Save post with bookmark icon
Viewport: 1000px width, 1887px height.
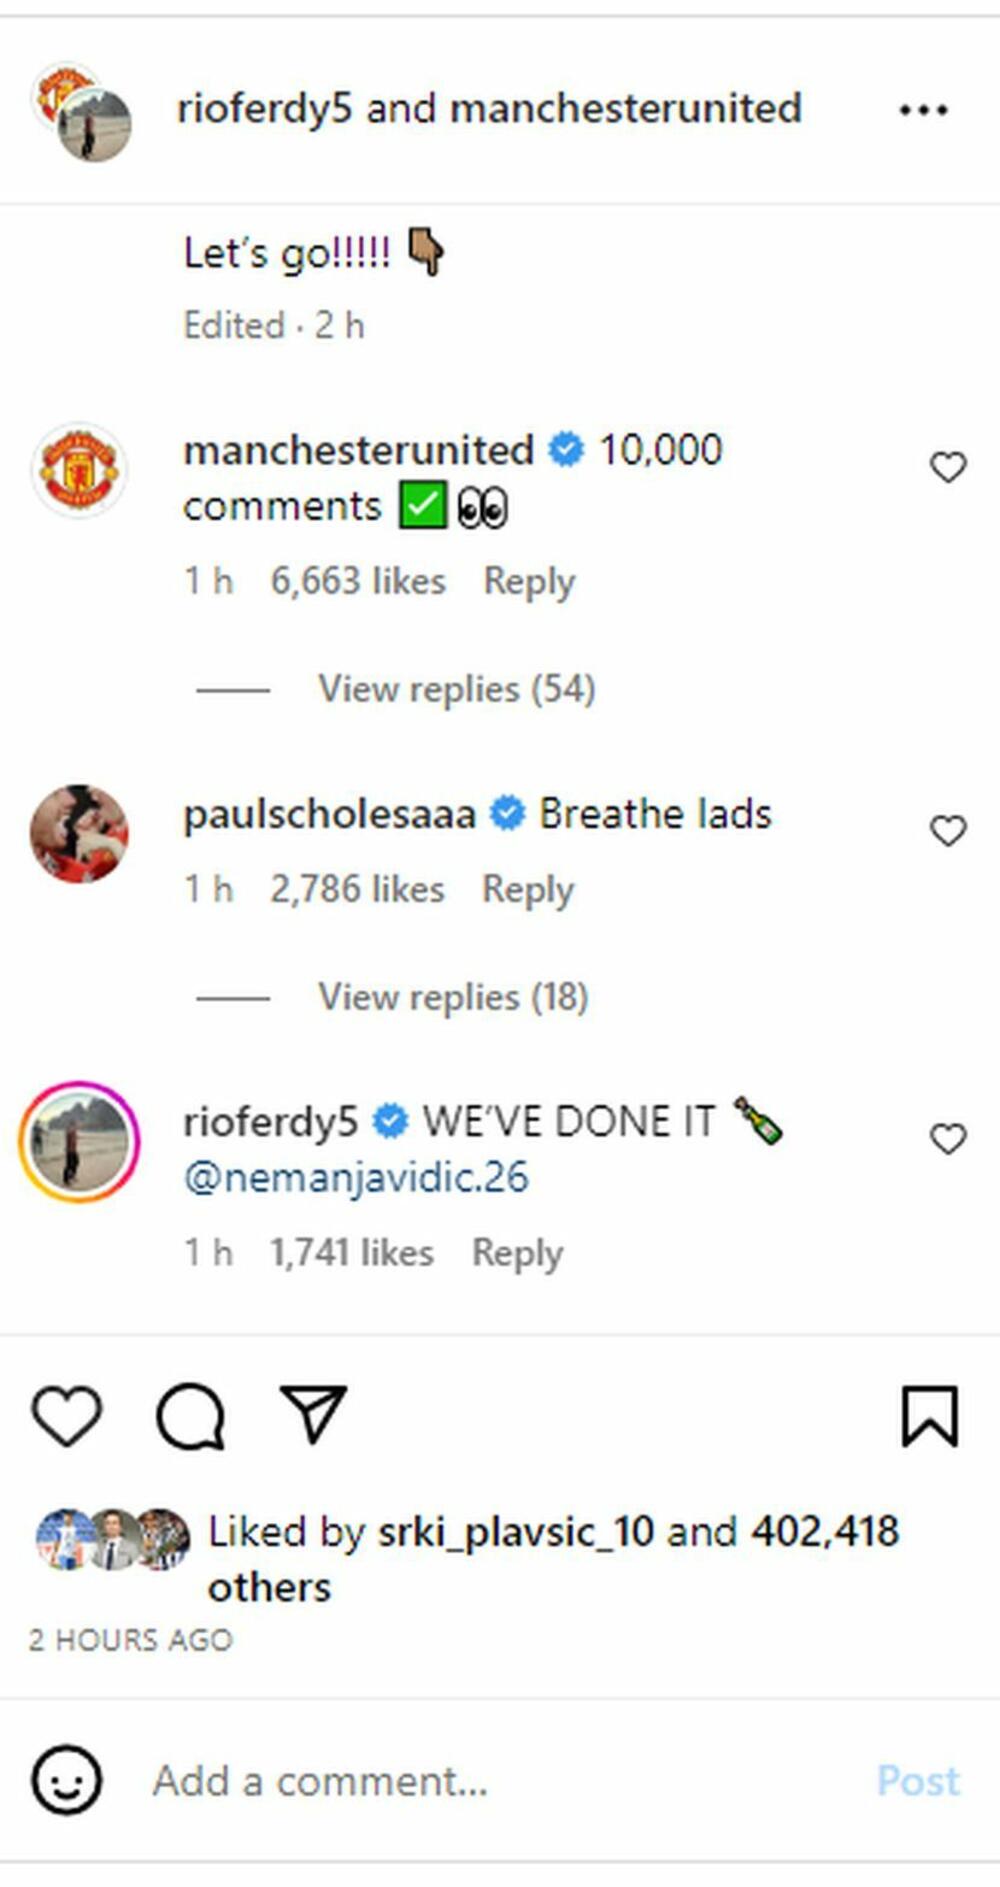click(x=929, y=1415)
